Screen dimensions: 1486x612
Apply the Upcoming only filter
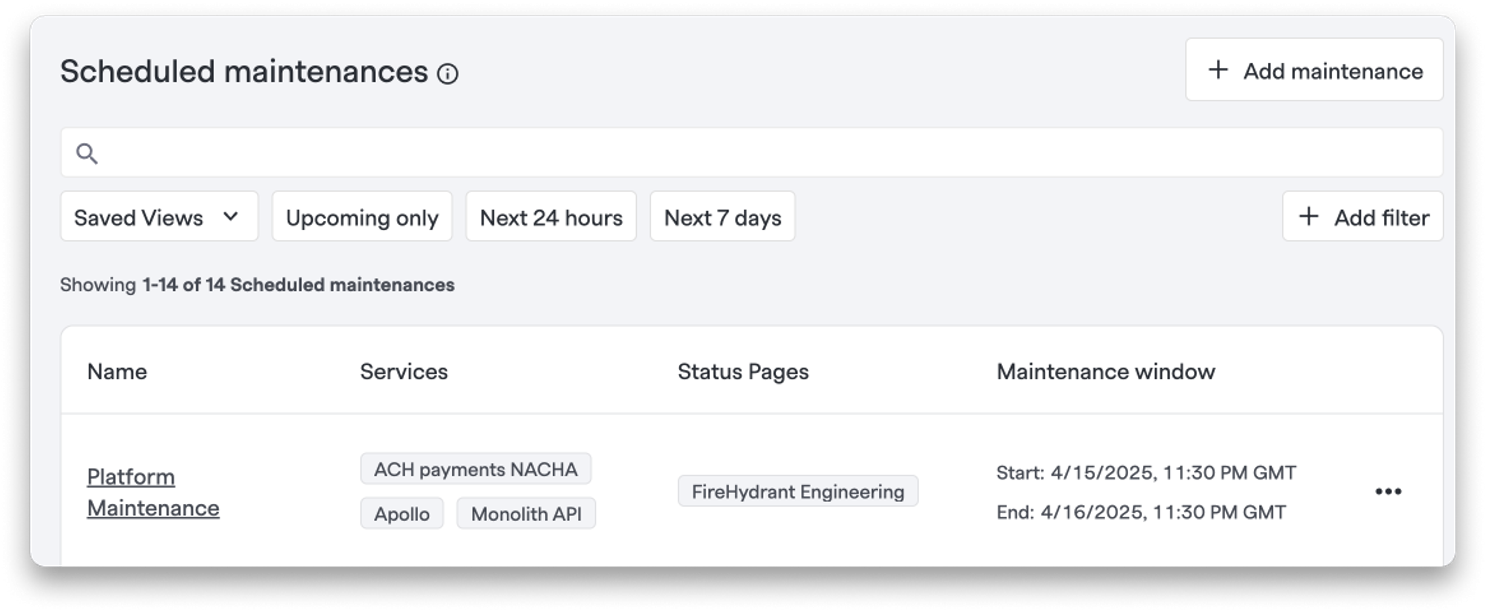click(362, 217)
